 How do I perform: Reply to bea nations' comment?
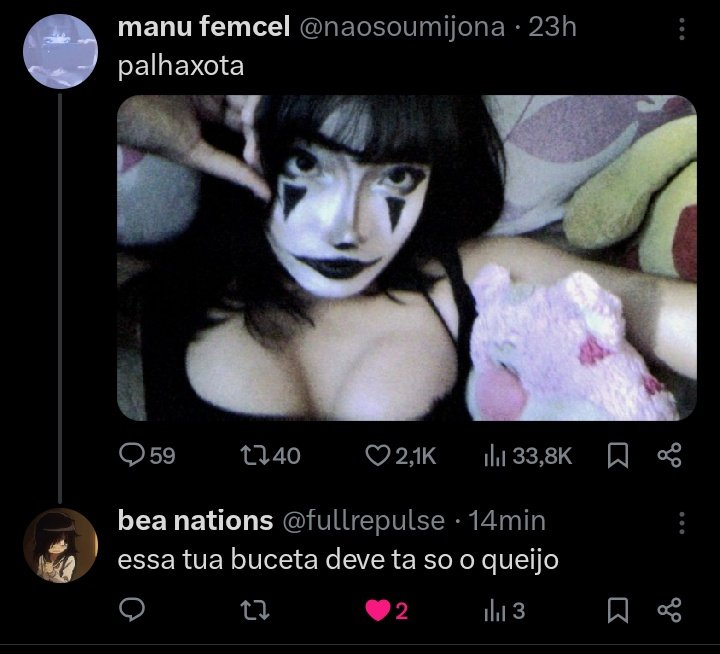pos(132,610)
